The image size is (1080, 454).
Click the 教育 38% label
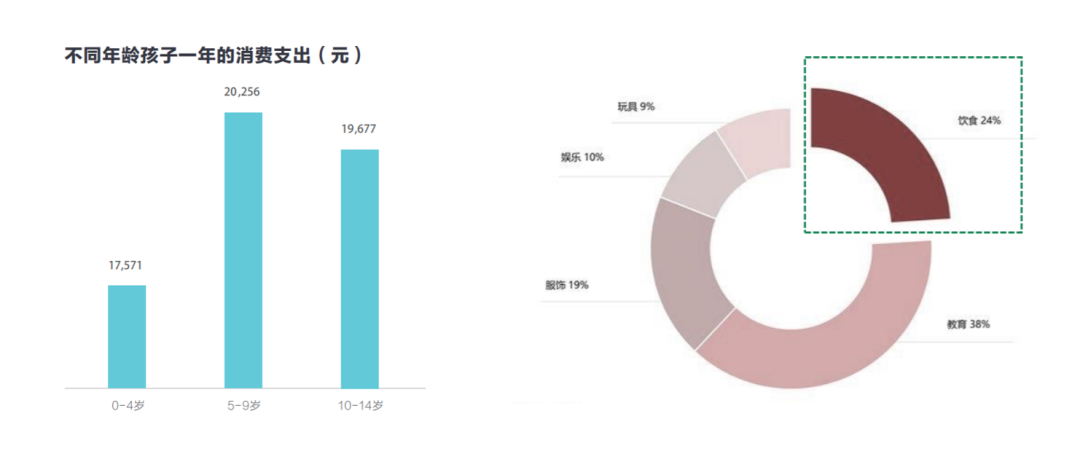click(x=968, y=324)
